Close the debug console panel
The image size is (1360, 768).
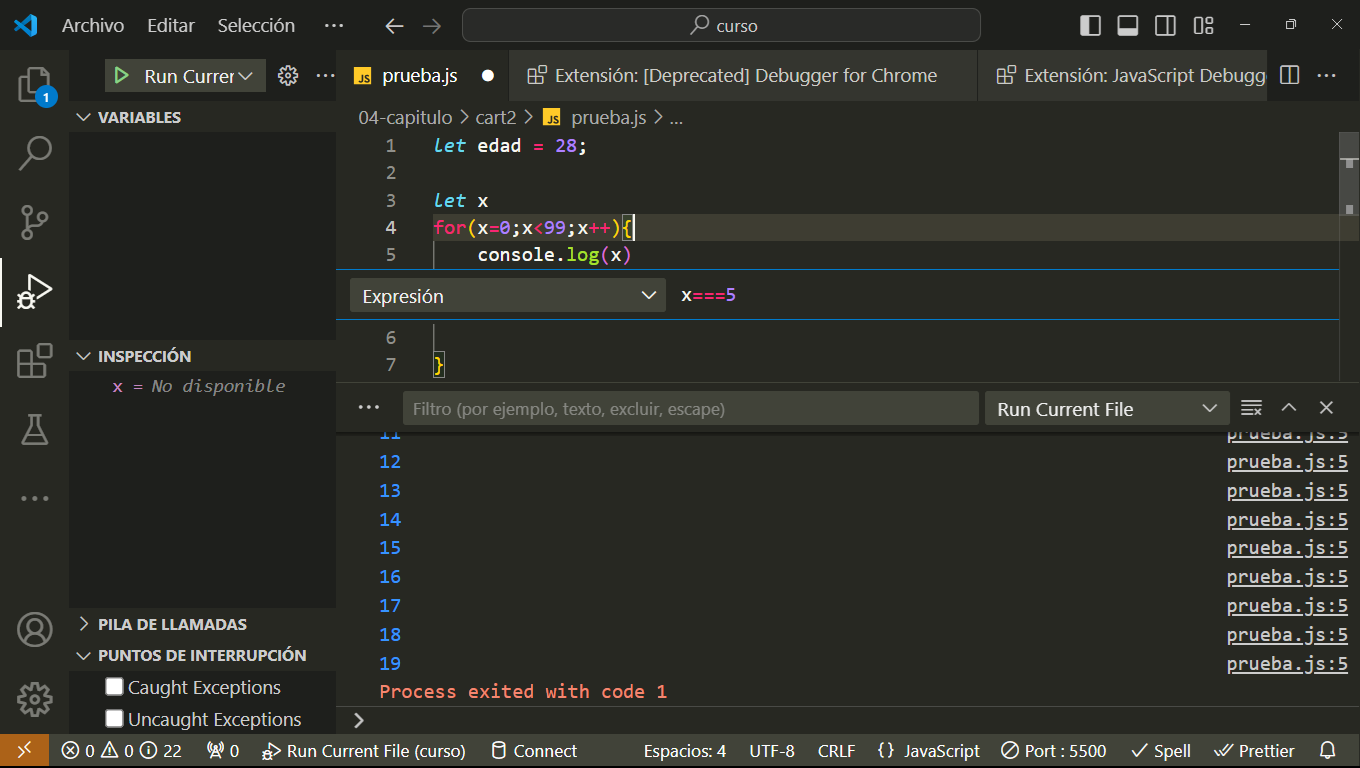[1326, 408]
